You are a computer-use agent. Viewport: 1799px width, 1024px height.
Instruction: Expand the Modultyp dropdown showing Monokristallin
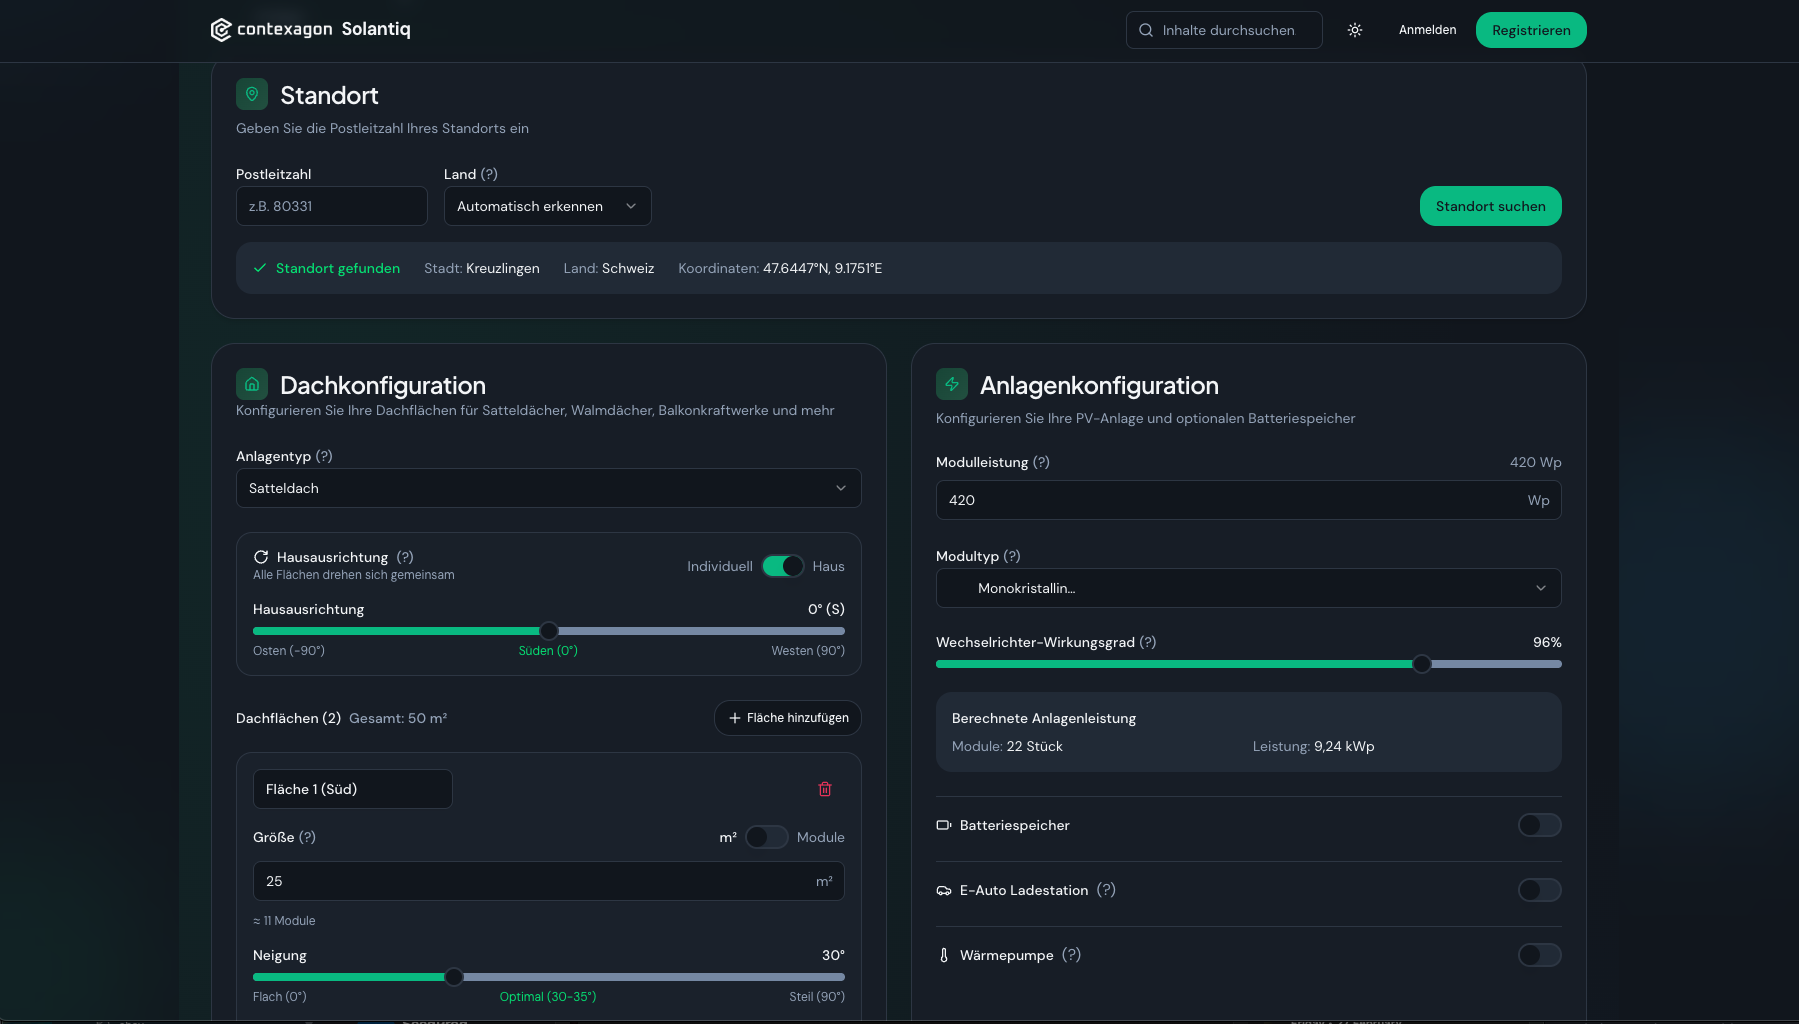[1248, 588]
